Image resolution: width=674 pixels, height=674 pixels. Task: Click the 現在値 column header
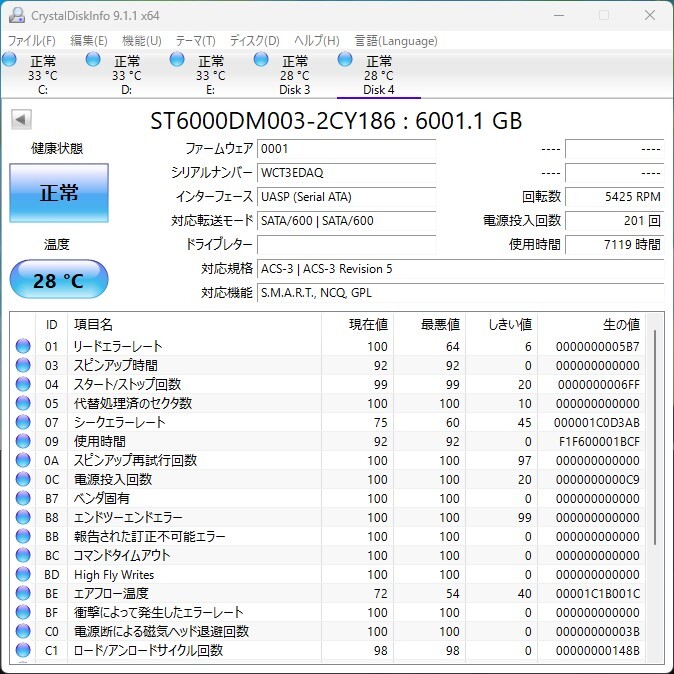click(x=357, y=325)
